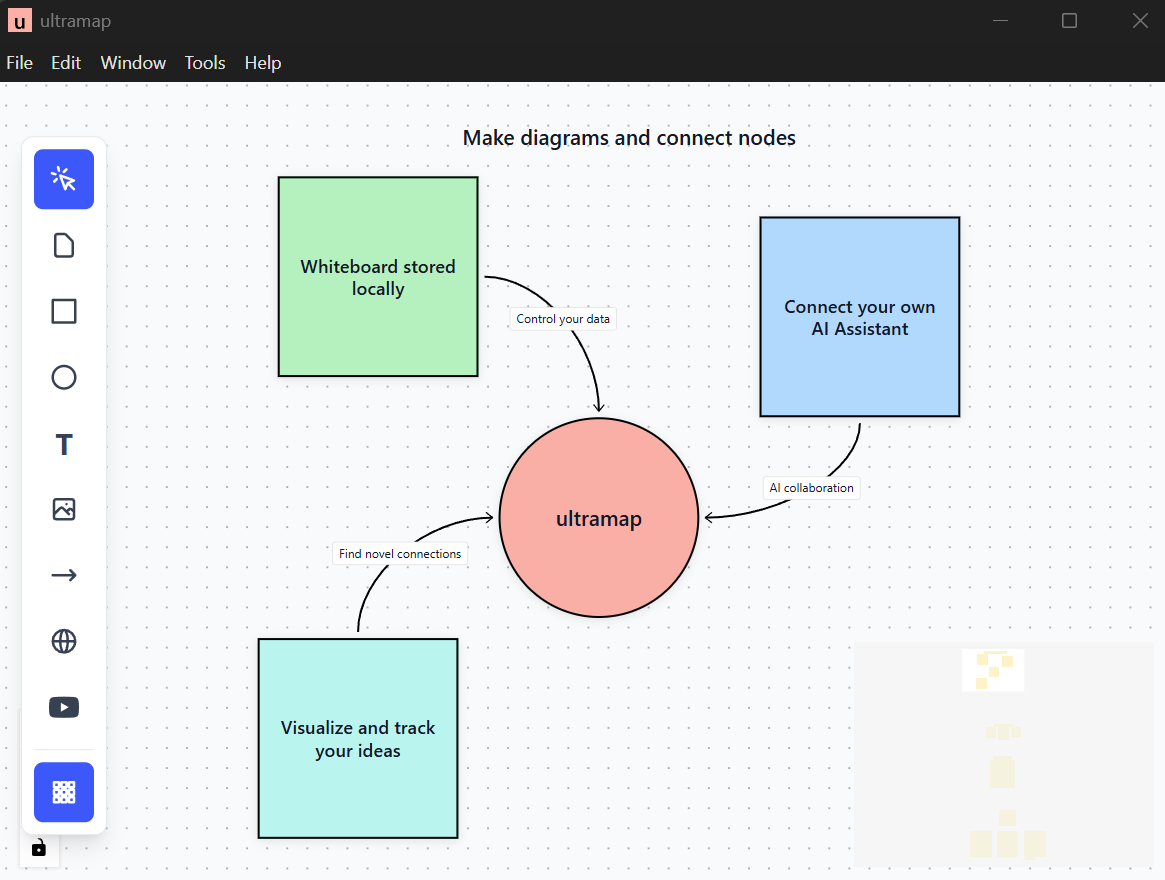Select the pointer selection tool
Viewport: 1165px width, 880px height.
pos(64,179)
